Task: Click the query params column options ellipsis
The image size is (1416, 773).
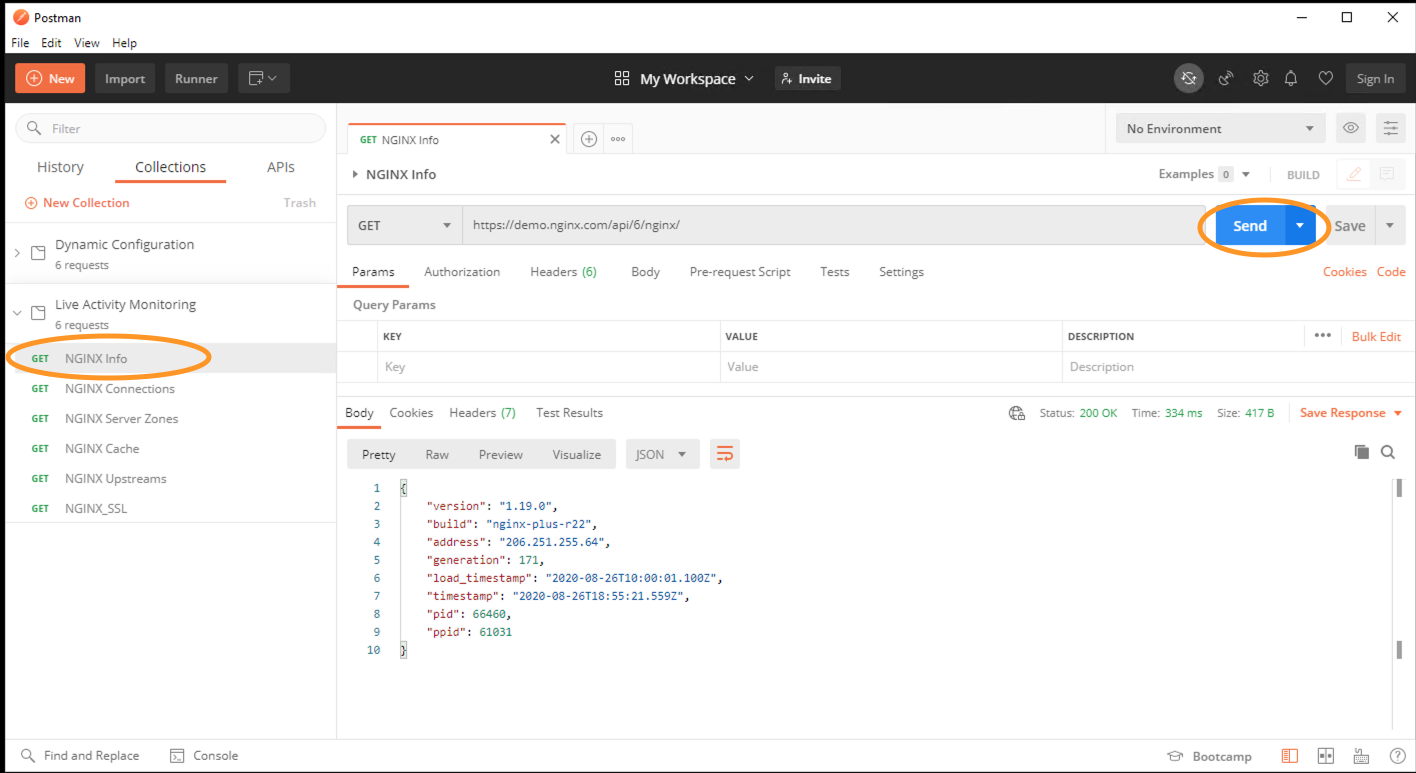Action: (x=1323, y=336)
